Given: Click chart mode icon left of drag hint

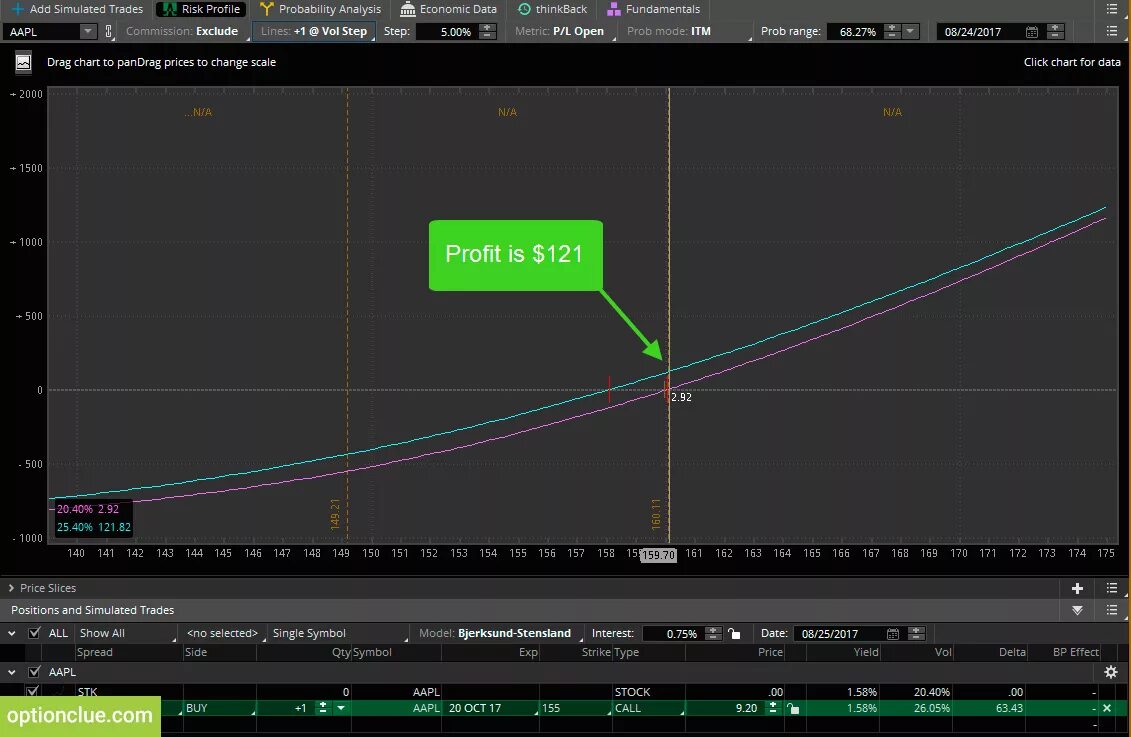Looking at the screenshot, I should coord(23,63).
